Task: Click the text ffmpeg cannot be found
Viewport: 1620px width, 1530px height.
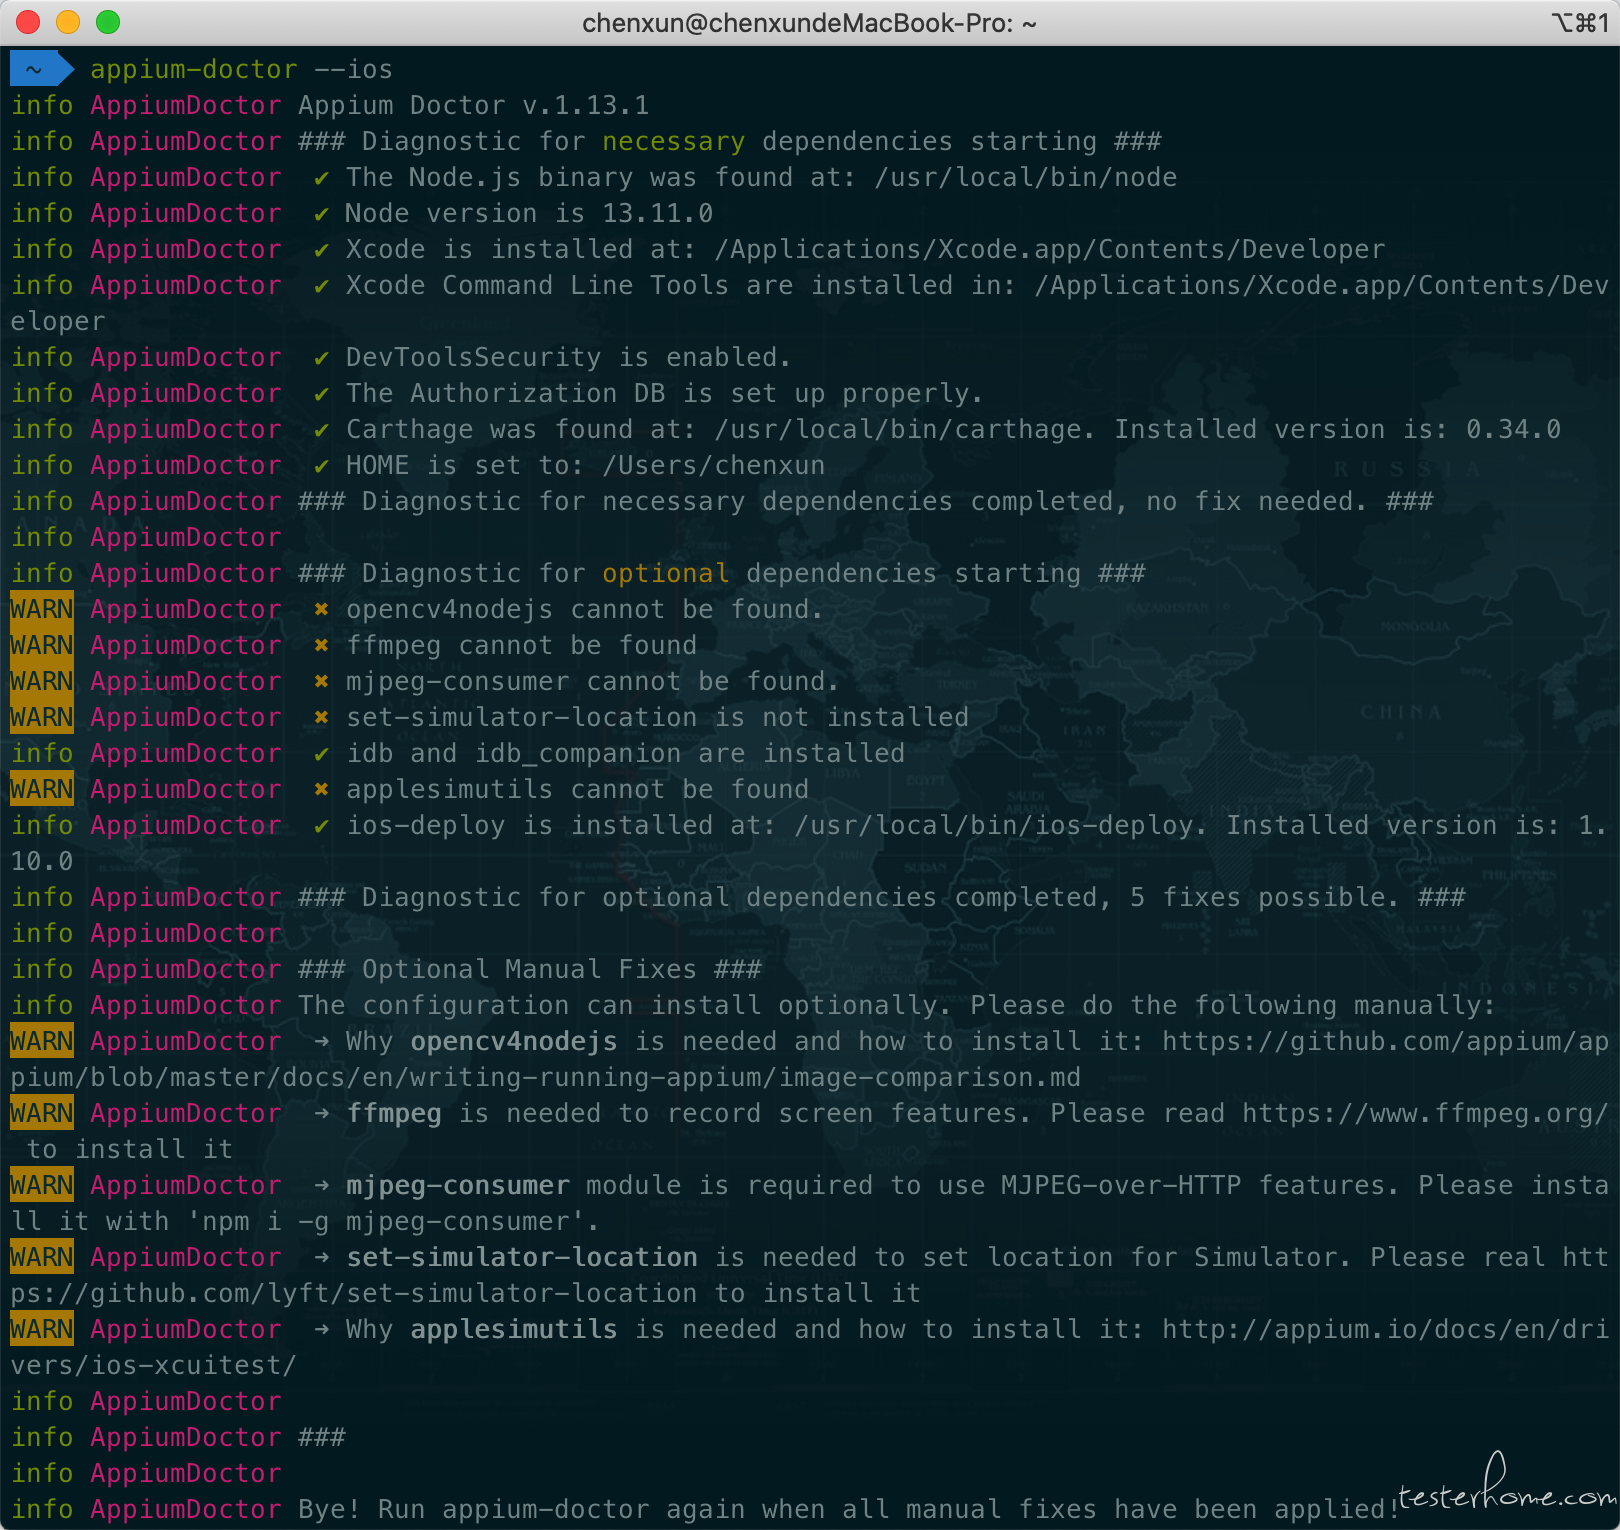Action: point(521,645)
